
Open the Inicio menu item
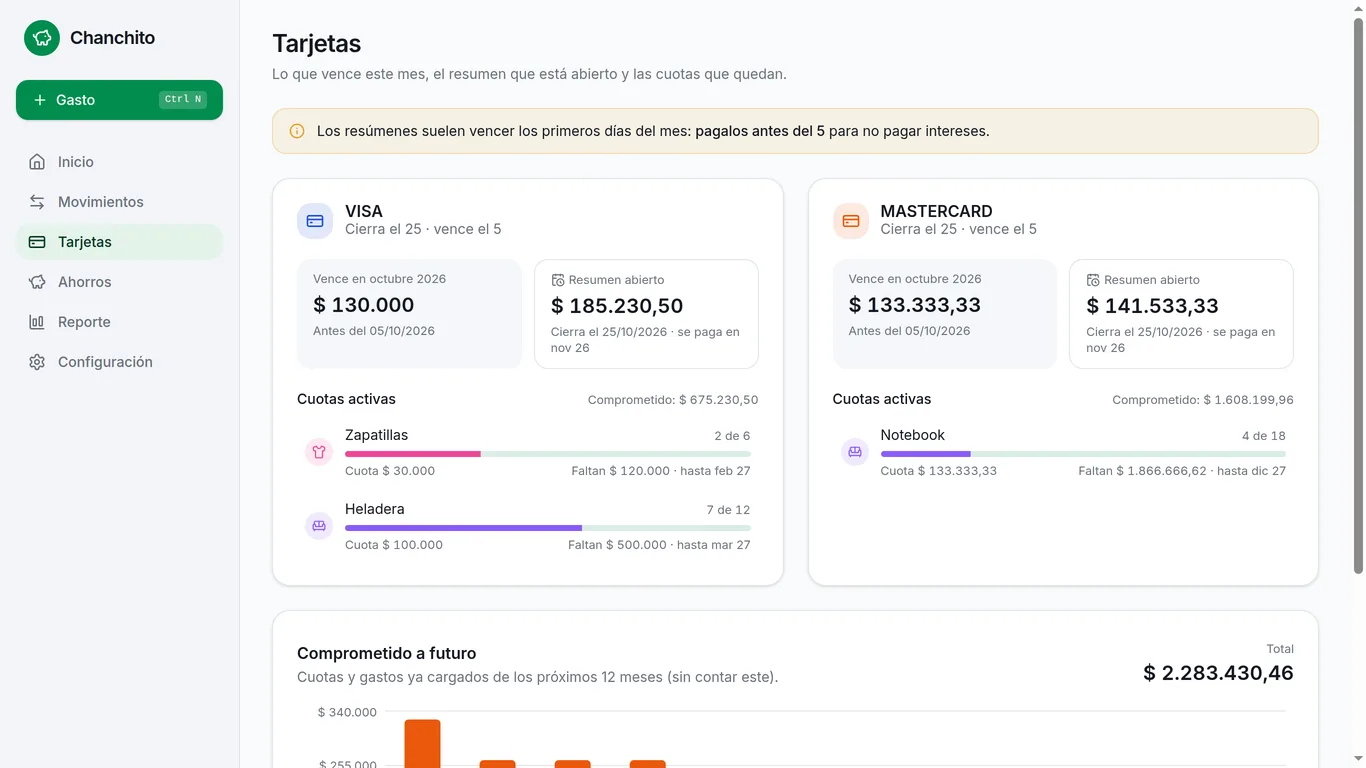click(119, 162)
